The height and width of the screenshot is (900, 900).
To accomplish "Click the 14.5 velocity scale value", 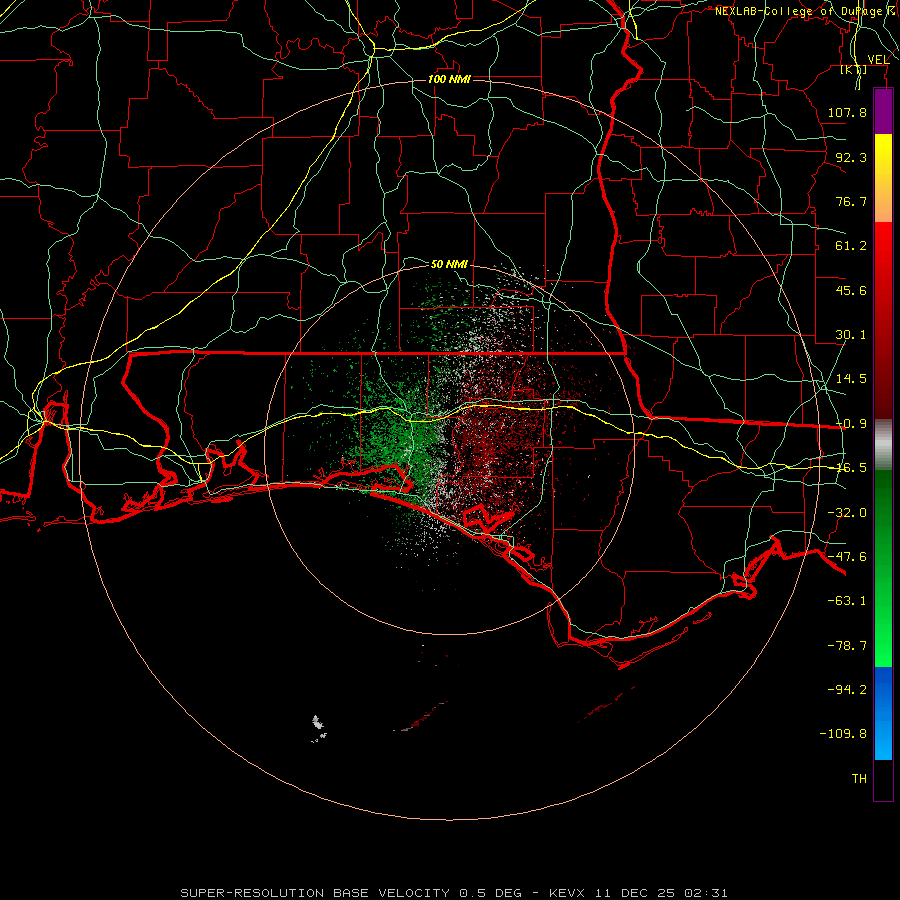I will point(851,379).
